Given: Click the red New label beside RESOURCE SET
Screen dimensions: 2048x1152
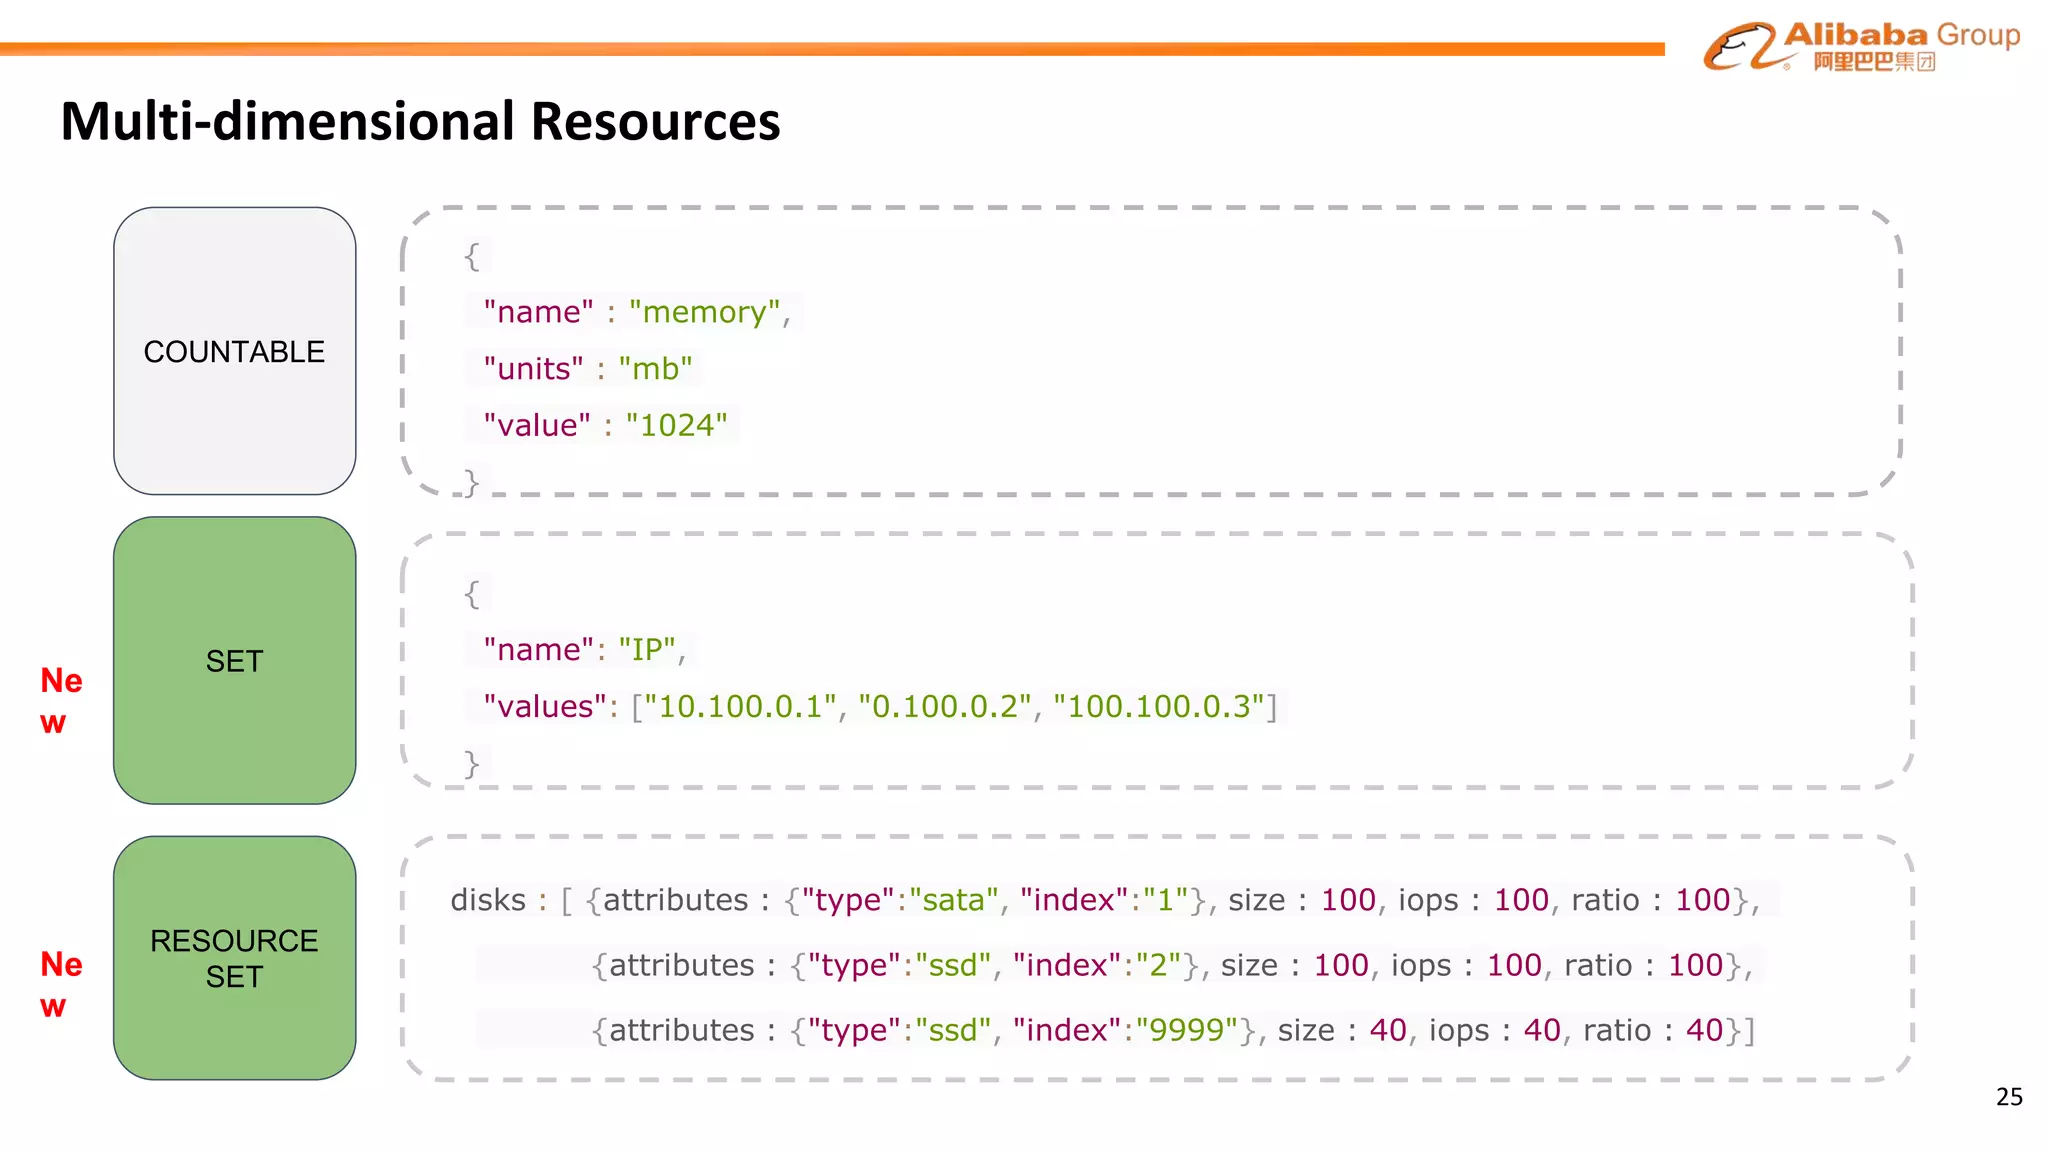Looking at the screenshot, I should 60,984.
